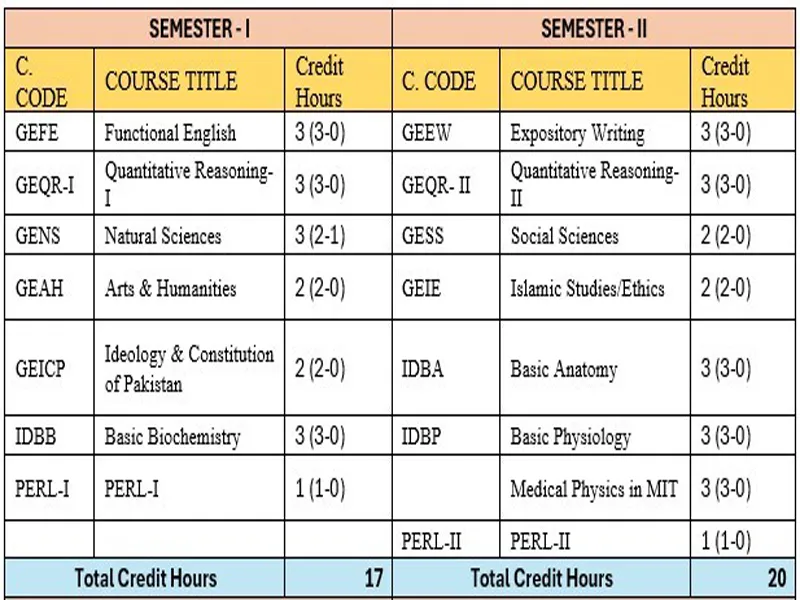Click Medical Physics in MIT cell

click(593, 489)
